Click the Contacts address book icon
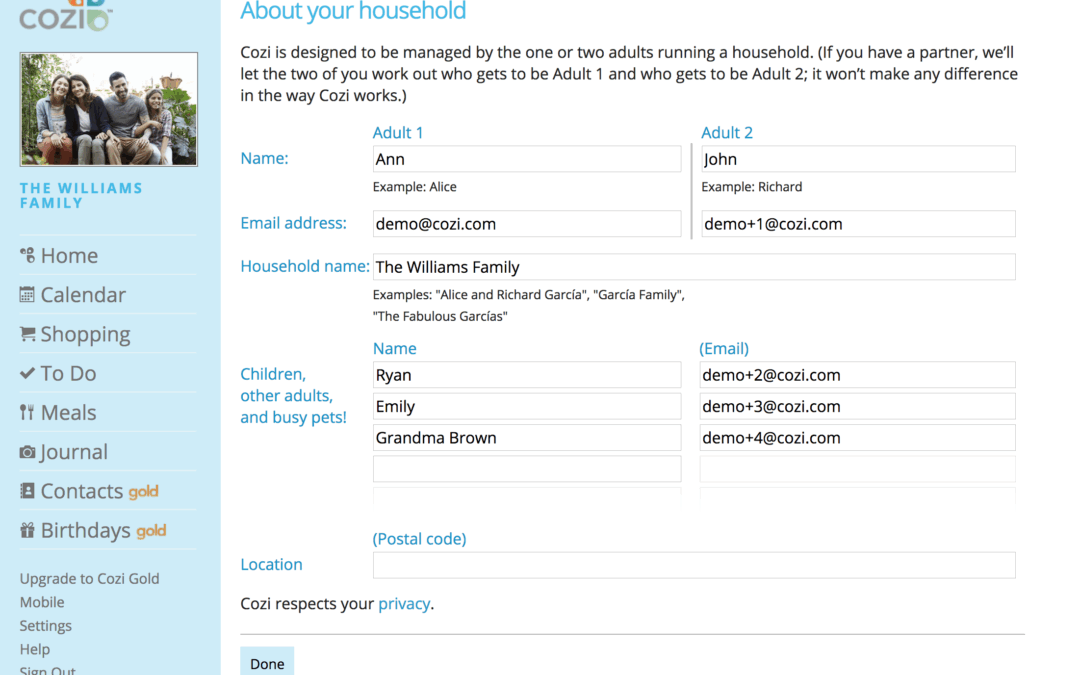This screenshot has width=1080, height=675. pyautogui.click(x=27, y=491)
